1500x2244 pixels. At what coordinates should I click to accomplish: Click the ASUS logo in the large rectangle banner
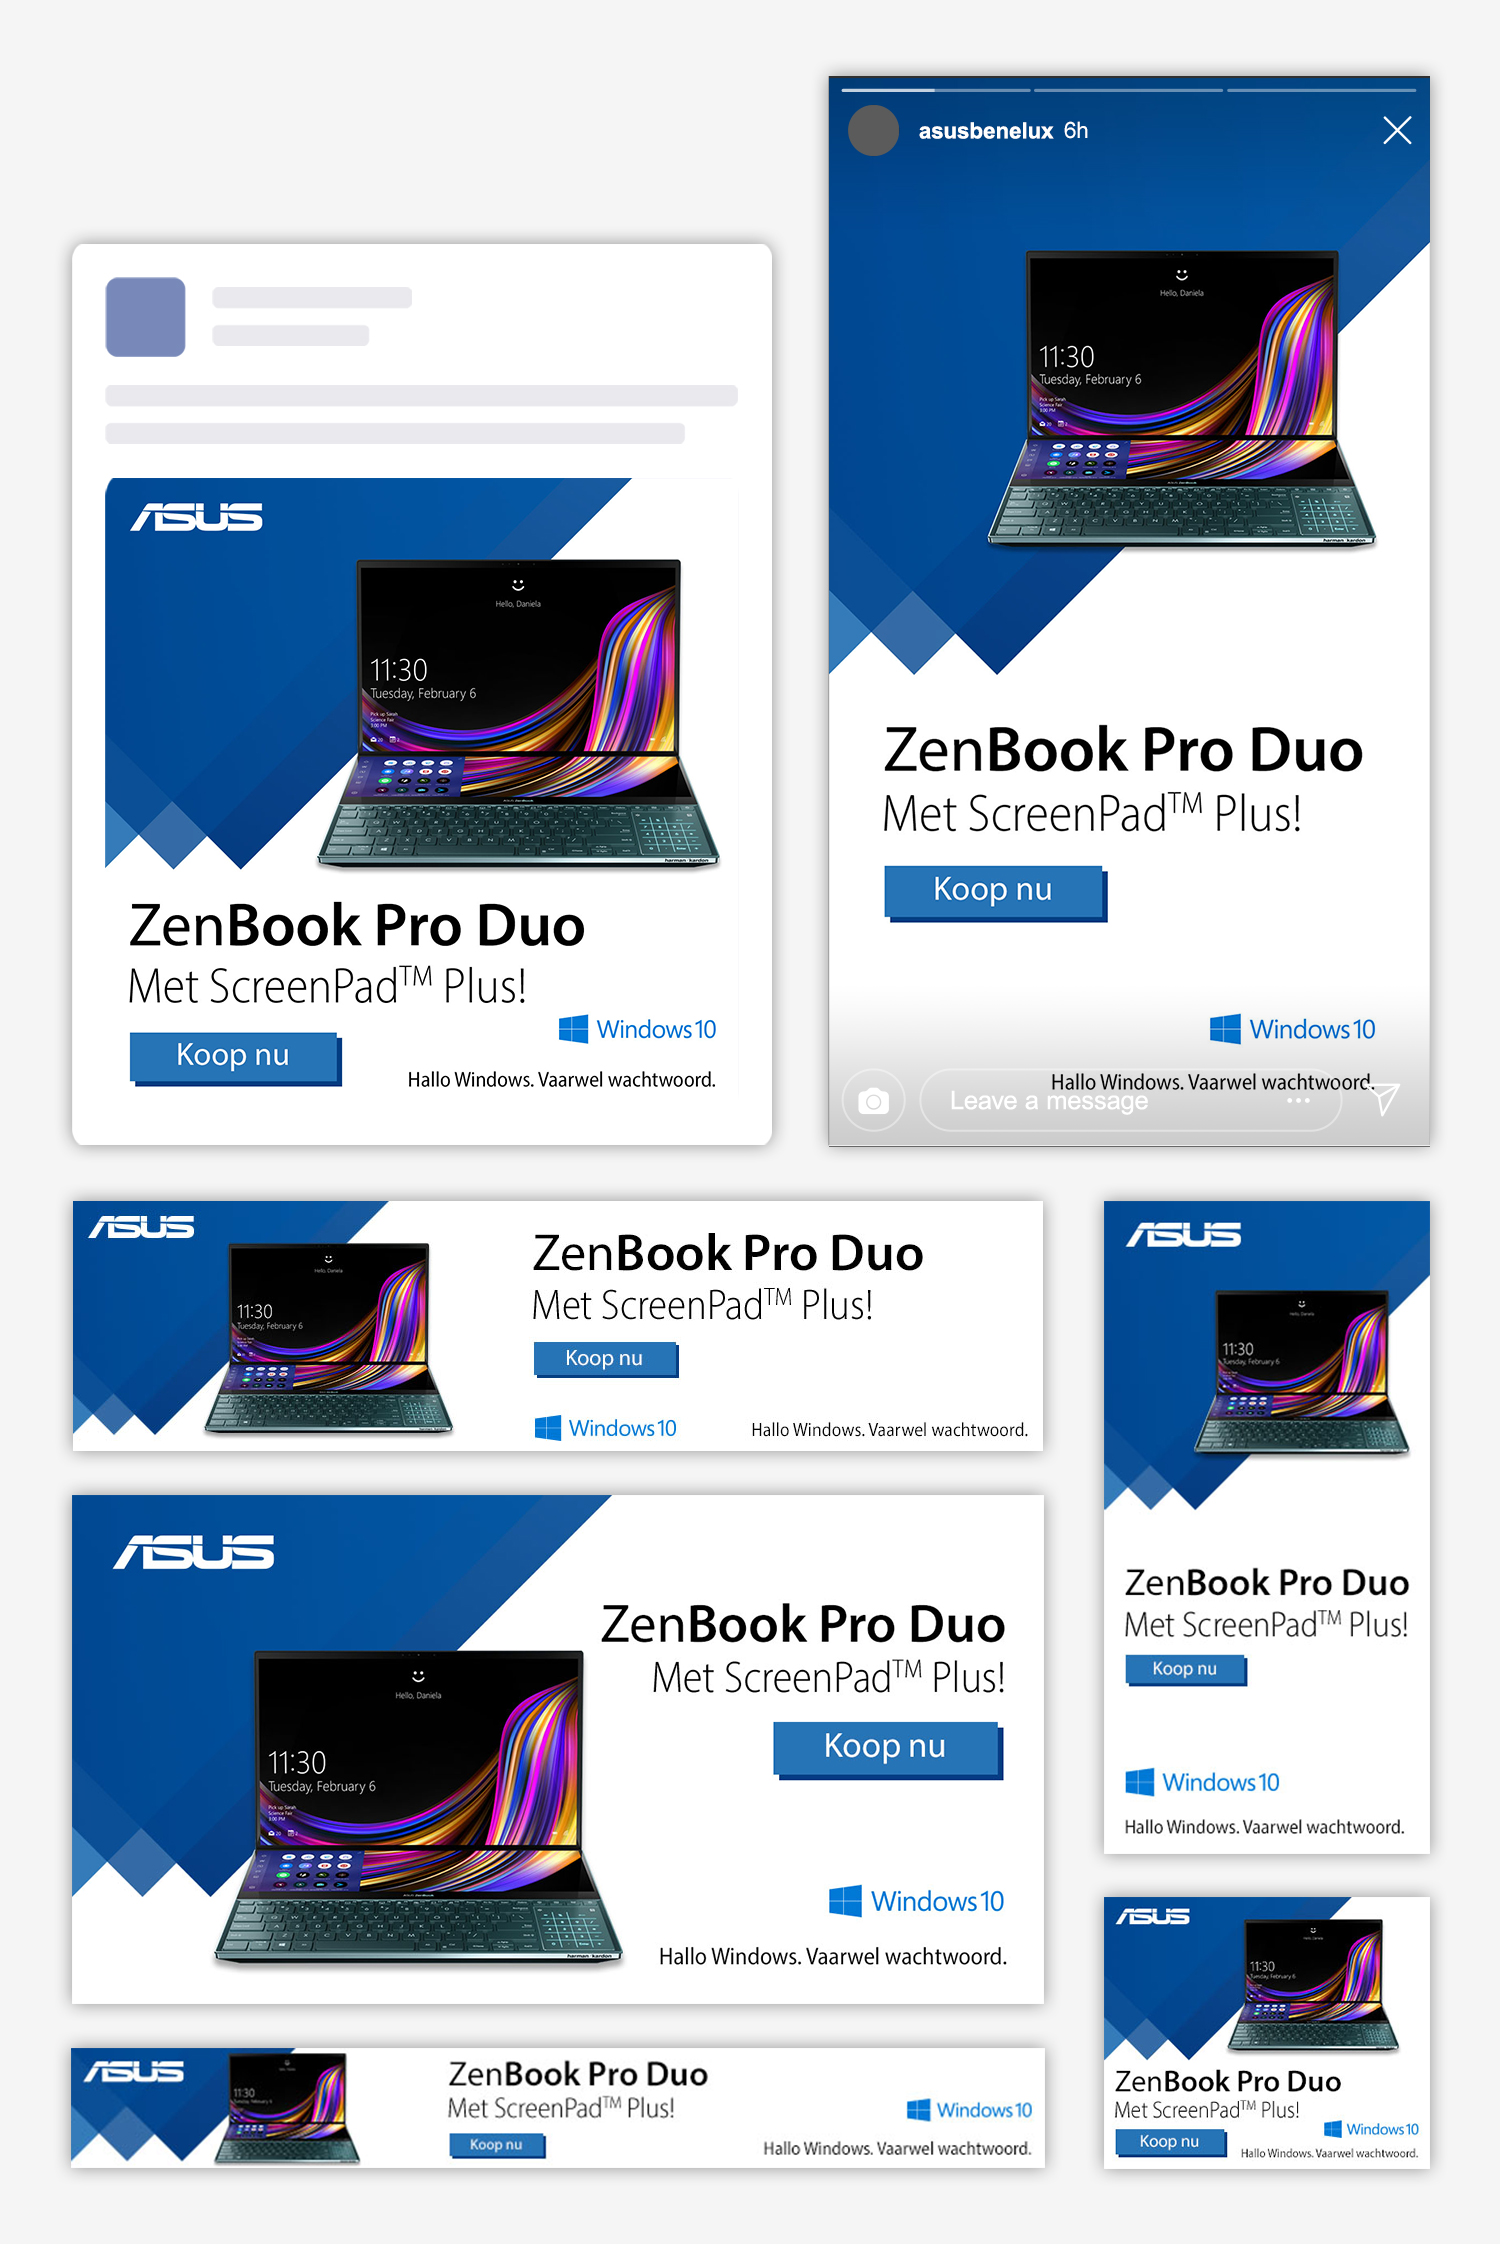click(x=194, y=1552)
